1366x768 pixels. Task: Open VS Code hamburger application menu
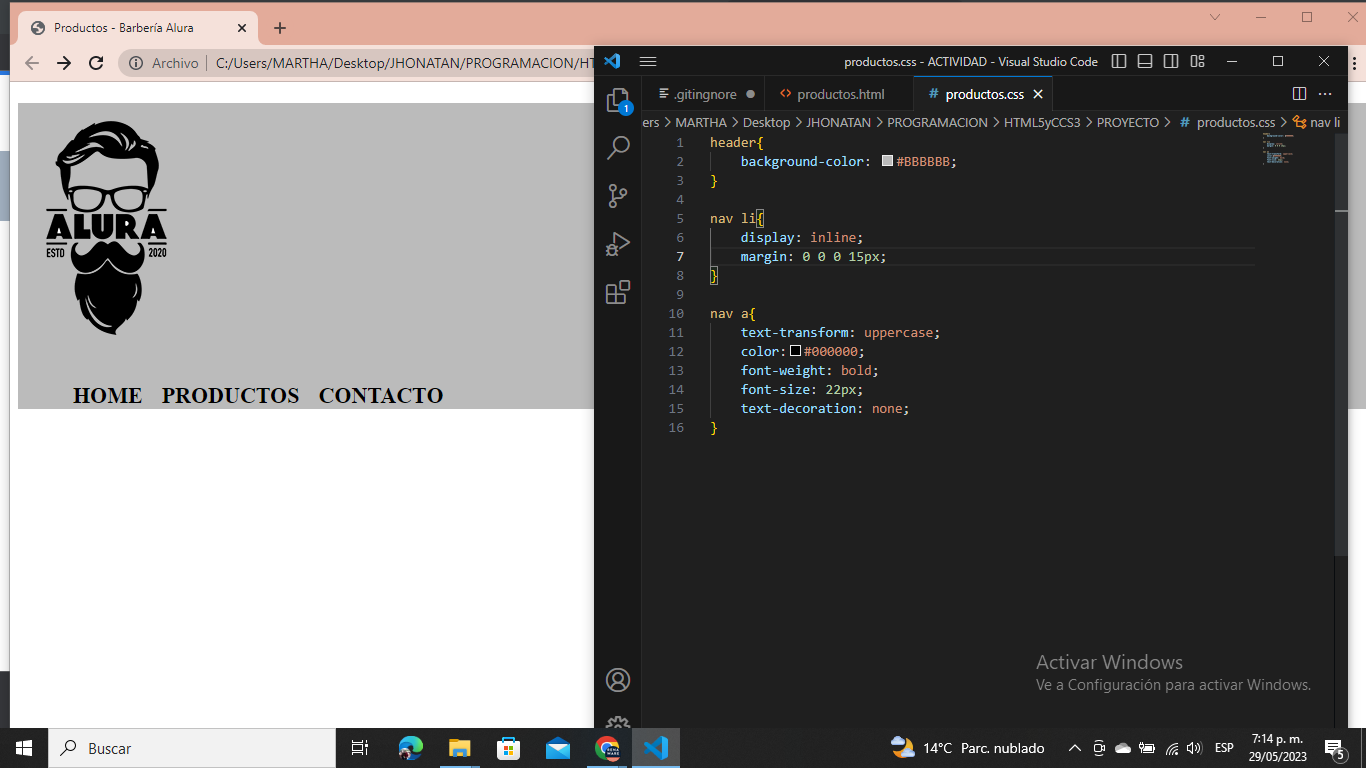648,61
